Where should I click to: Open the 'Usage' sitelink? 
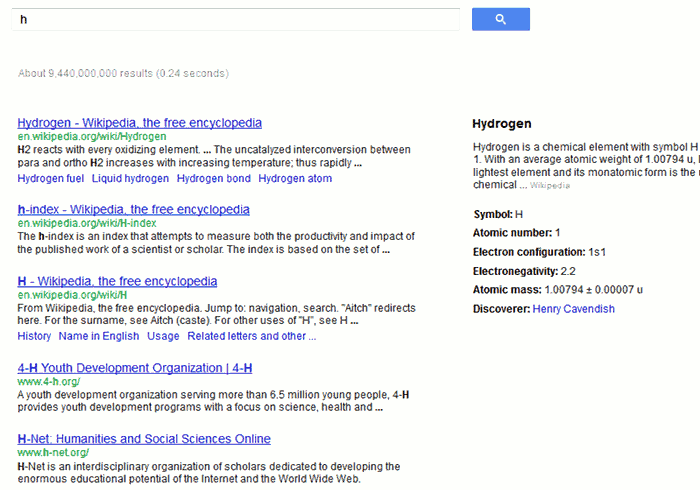coord(163,336)
